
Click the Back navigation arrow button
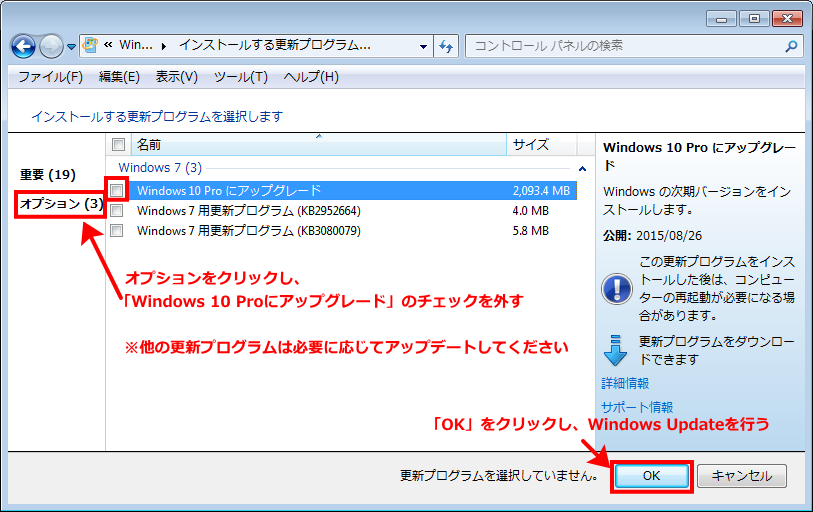tap(23, 47)
